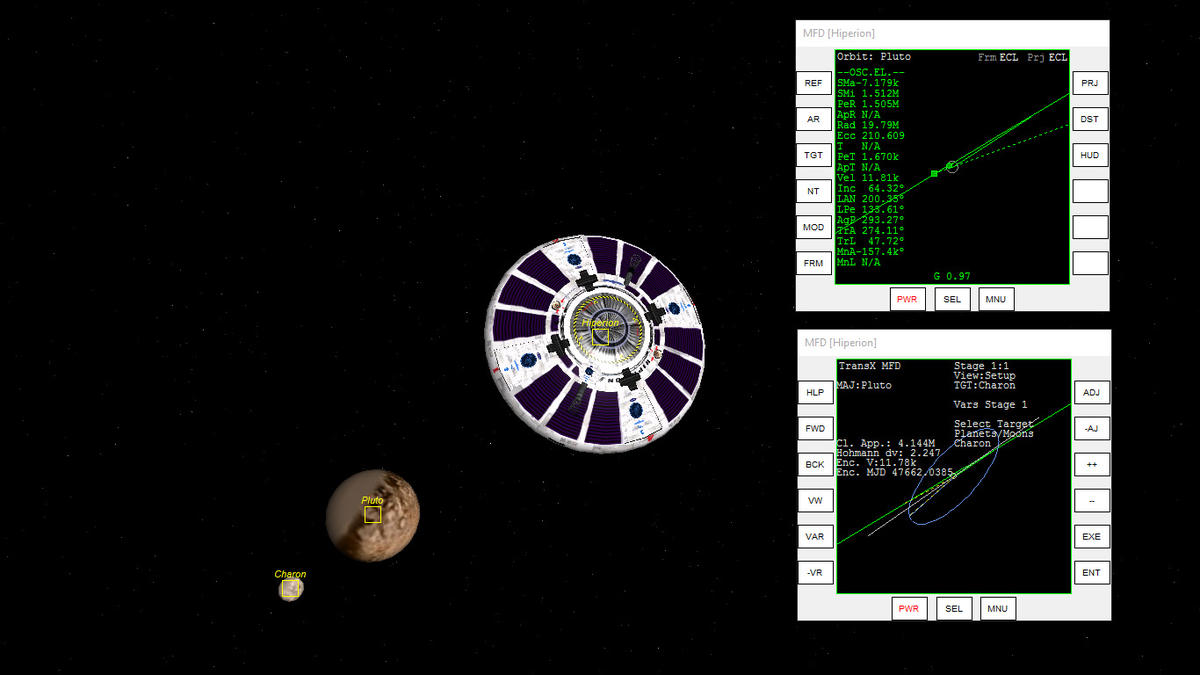Click the Pluto label text

[x=372, y=500]
